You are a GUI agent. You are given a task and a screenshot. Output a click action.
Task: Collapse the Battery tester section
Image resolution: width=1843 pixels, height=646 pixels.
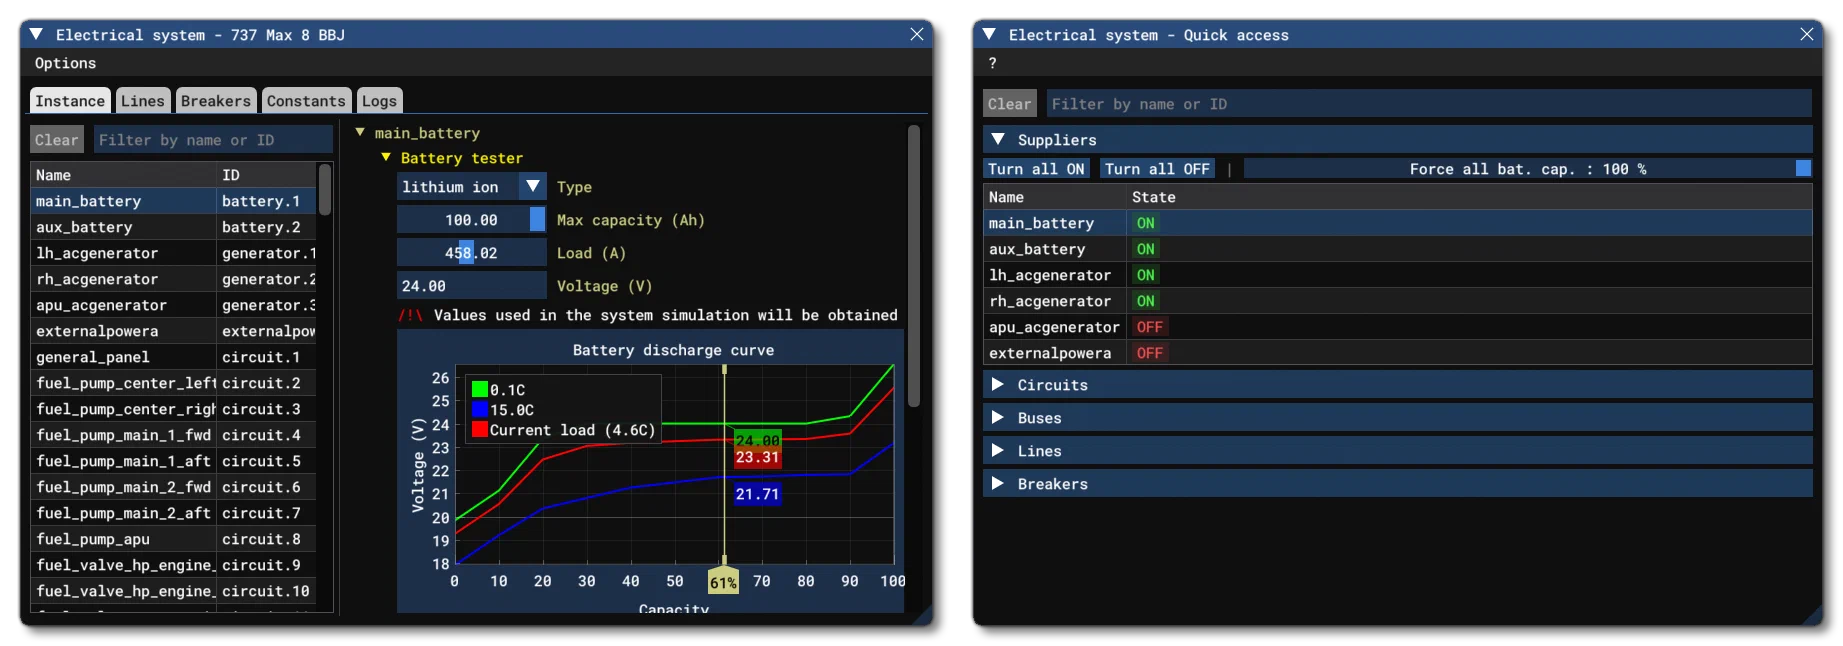(x=386, y=157)
